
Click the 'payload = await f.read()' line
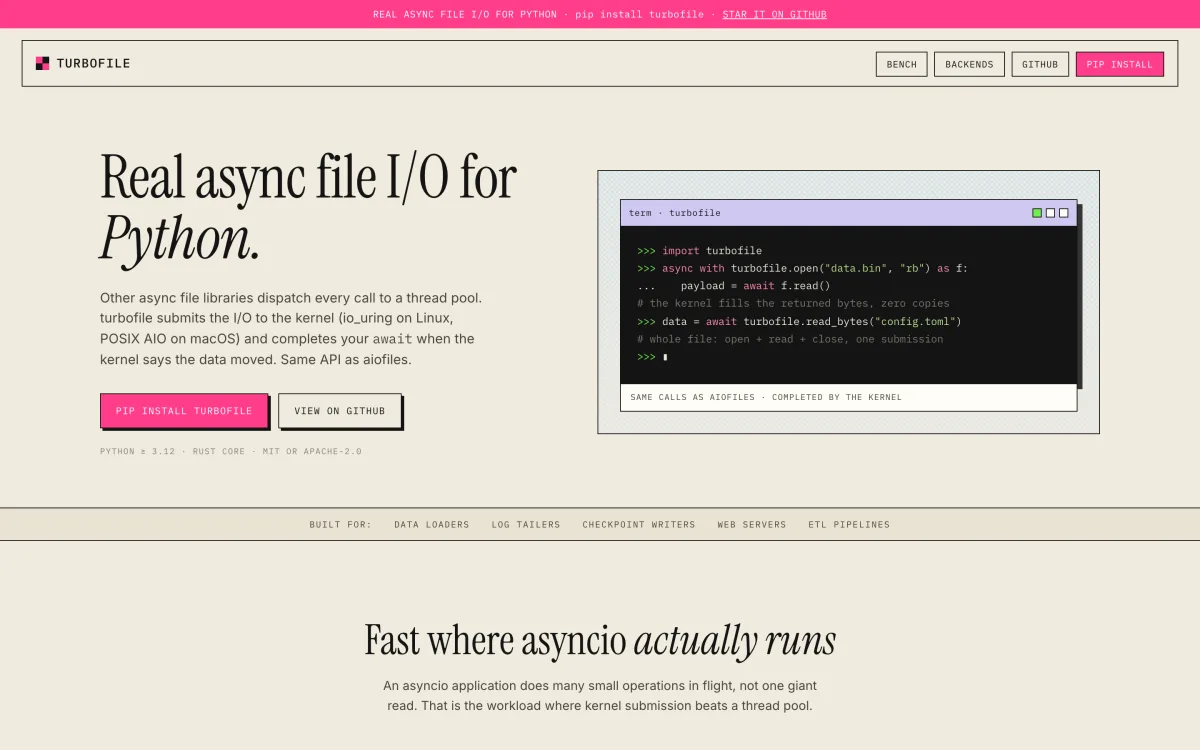734,286
